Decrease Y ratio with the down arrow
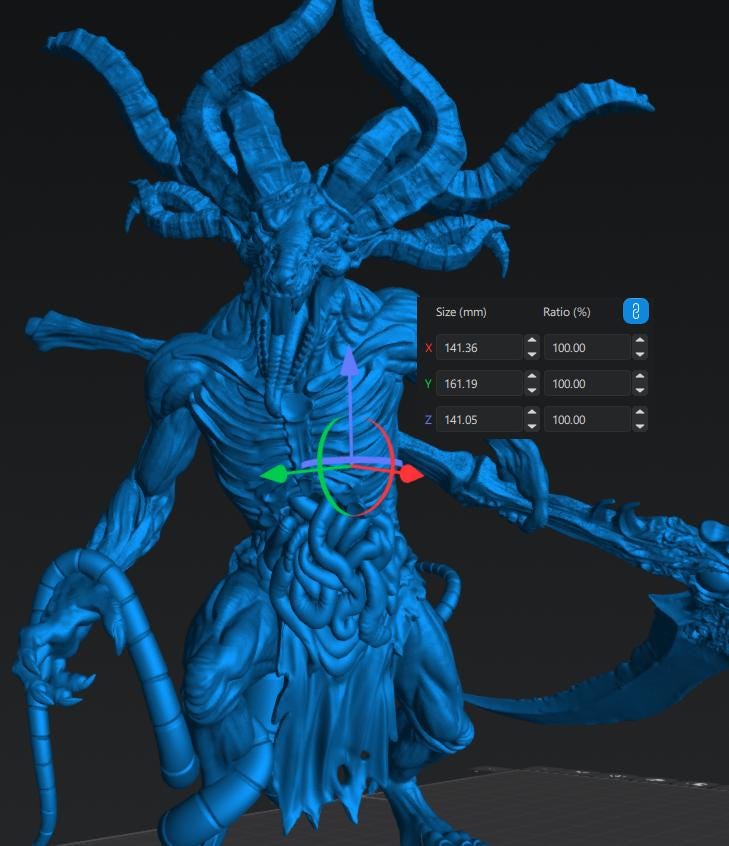This screenshot has width=729, height=846. tap(640, 390)
